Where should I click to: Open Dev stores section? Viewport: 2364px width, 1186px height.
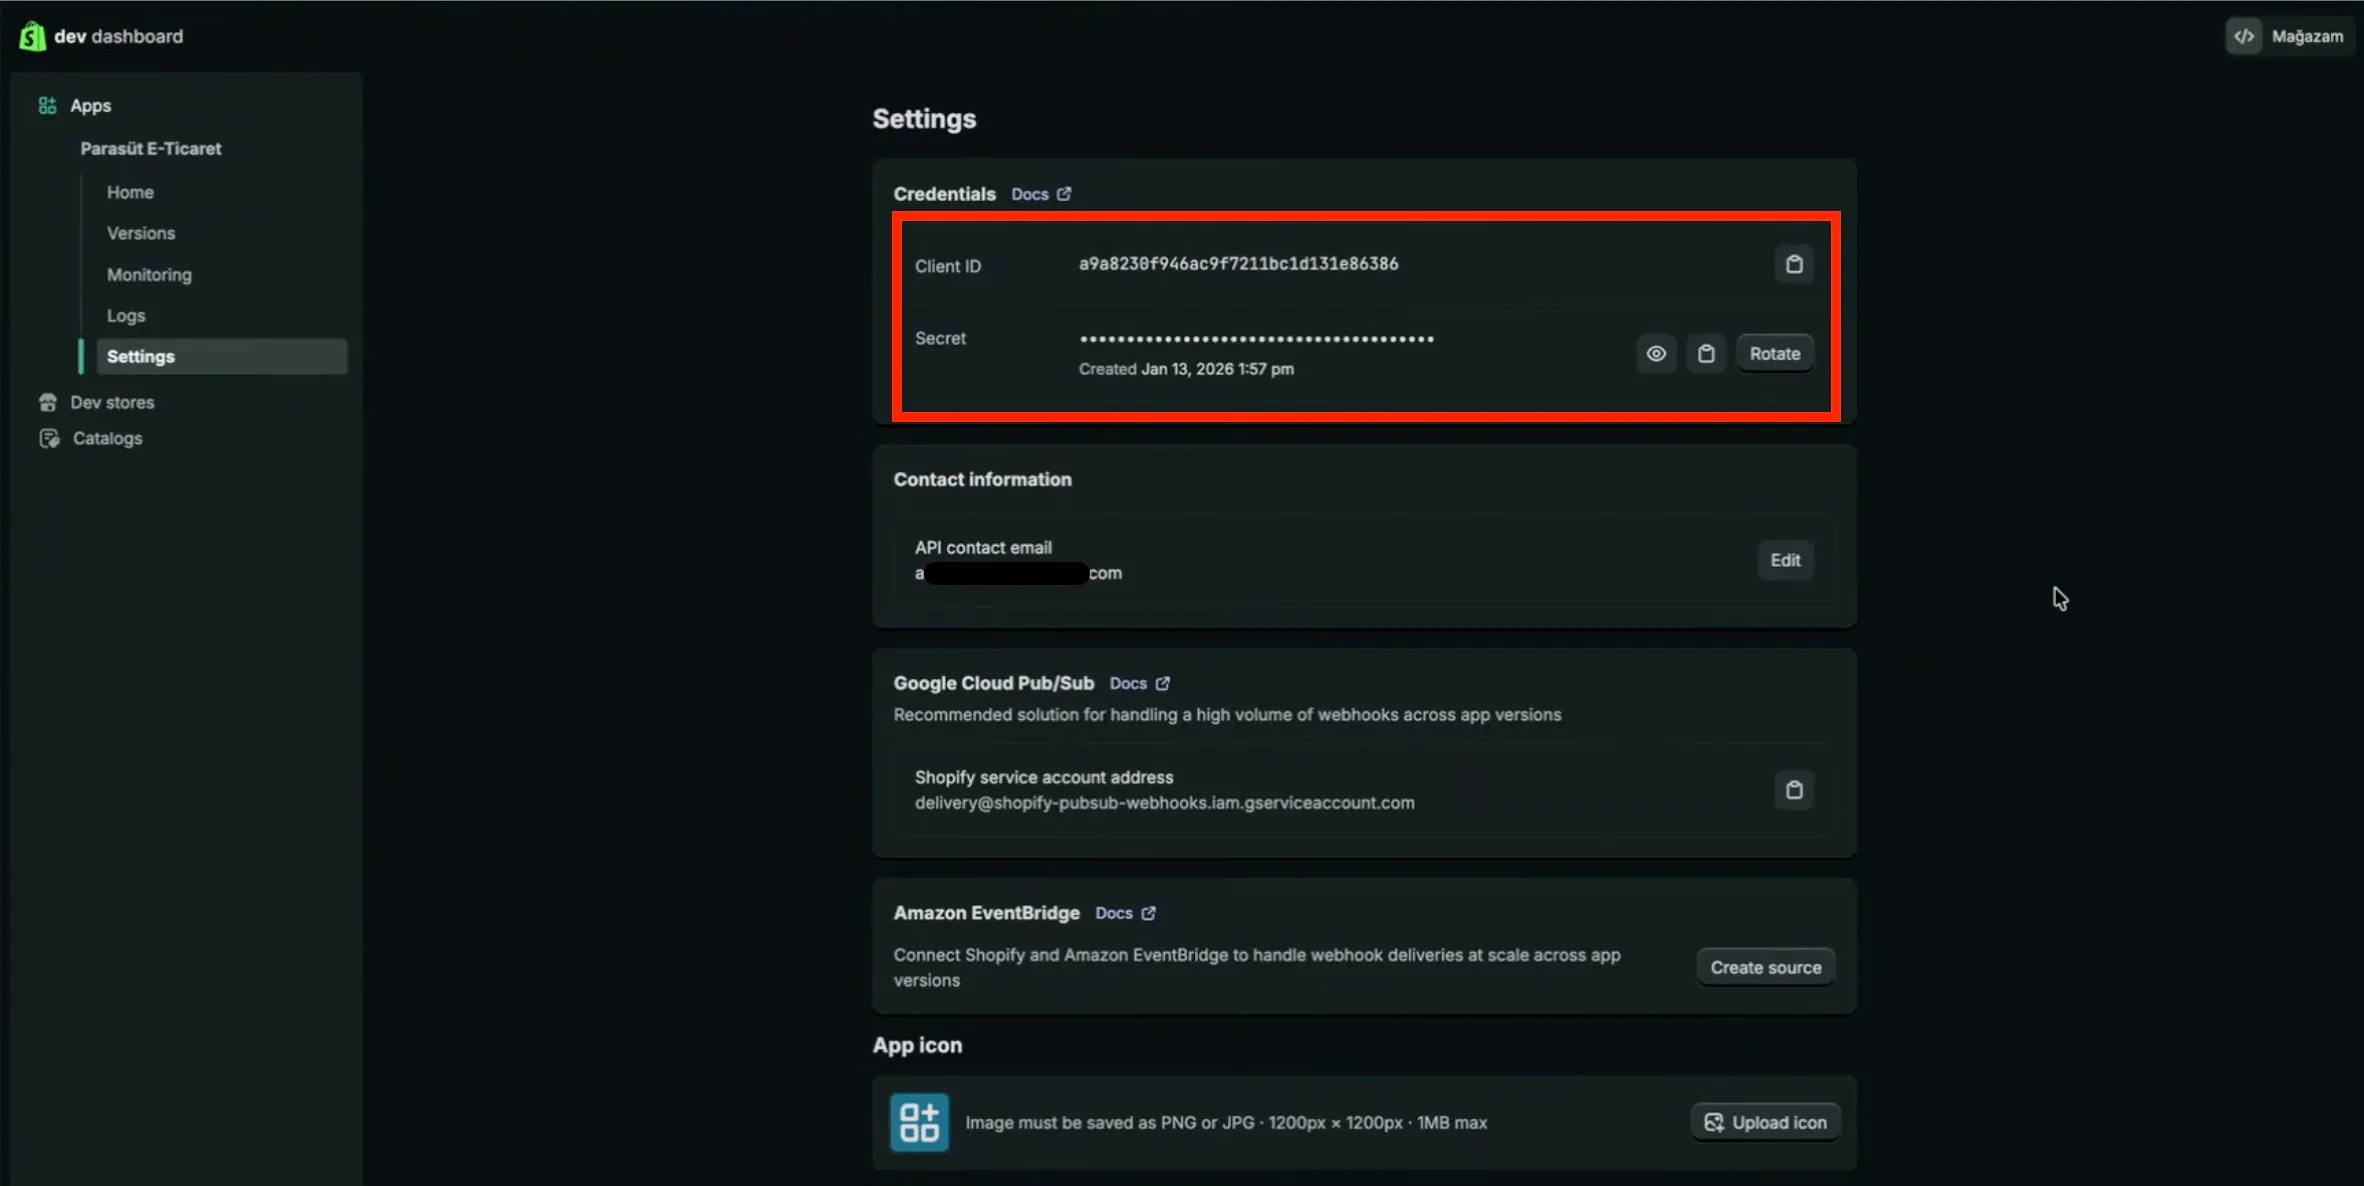[112, 402]
